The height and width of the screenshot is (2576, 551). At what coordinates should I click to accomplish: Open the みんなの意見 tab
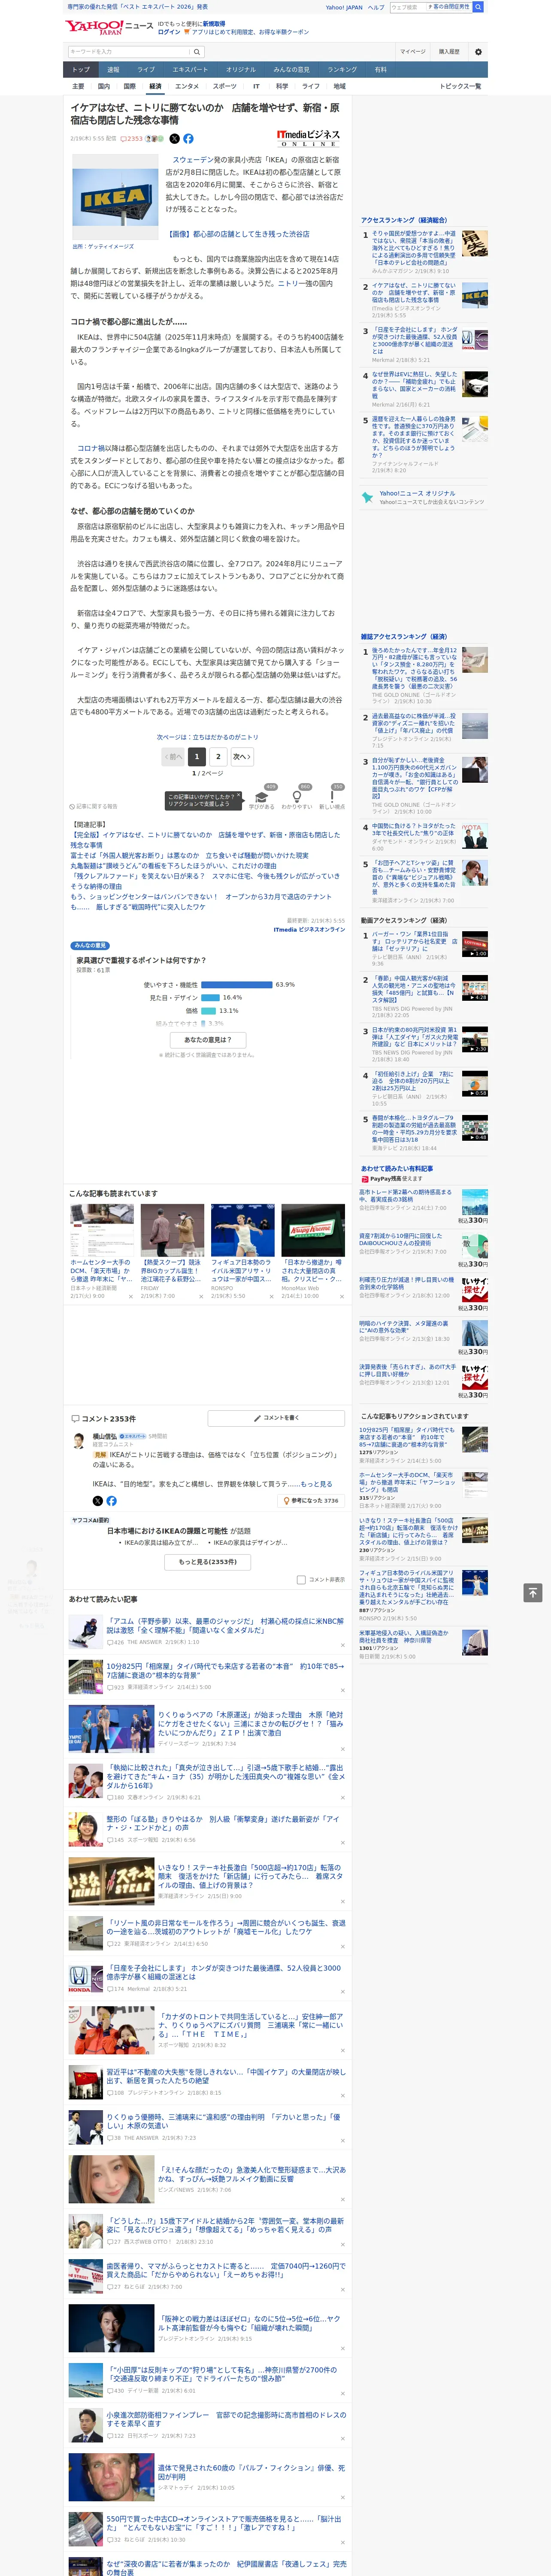[291, 70]
